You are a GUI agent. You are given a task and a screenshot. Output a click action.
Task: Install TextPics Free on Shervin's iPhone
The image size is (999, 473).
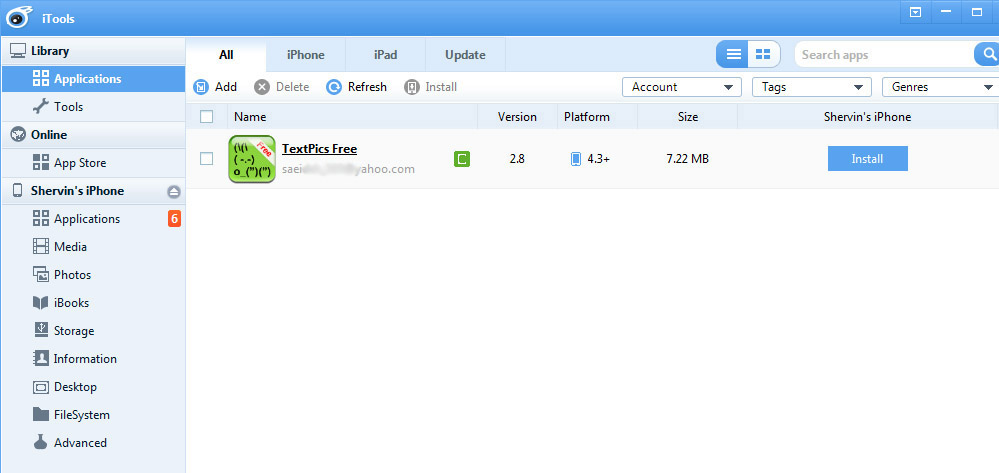point(867,159)
